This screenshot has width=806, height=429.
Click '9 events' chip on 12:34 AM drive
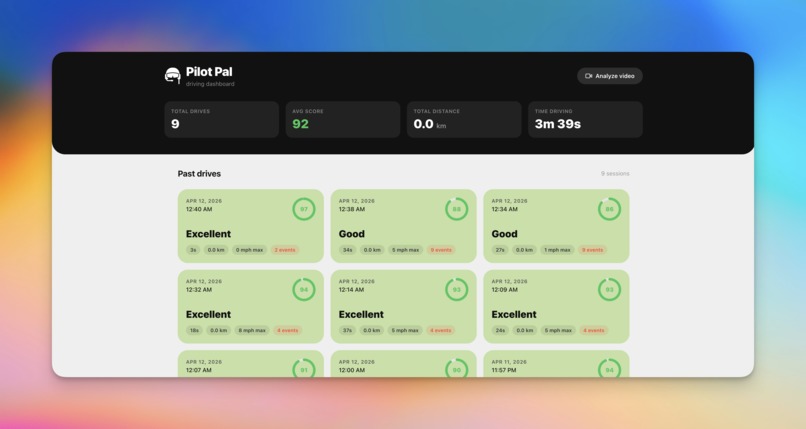592,250
